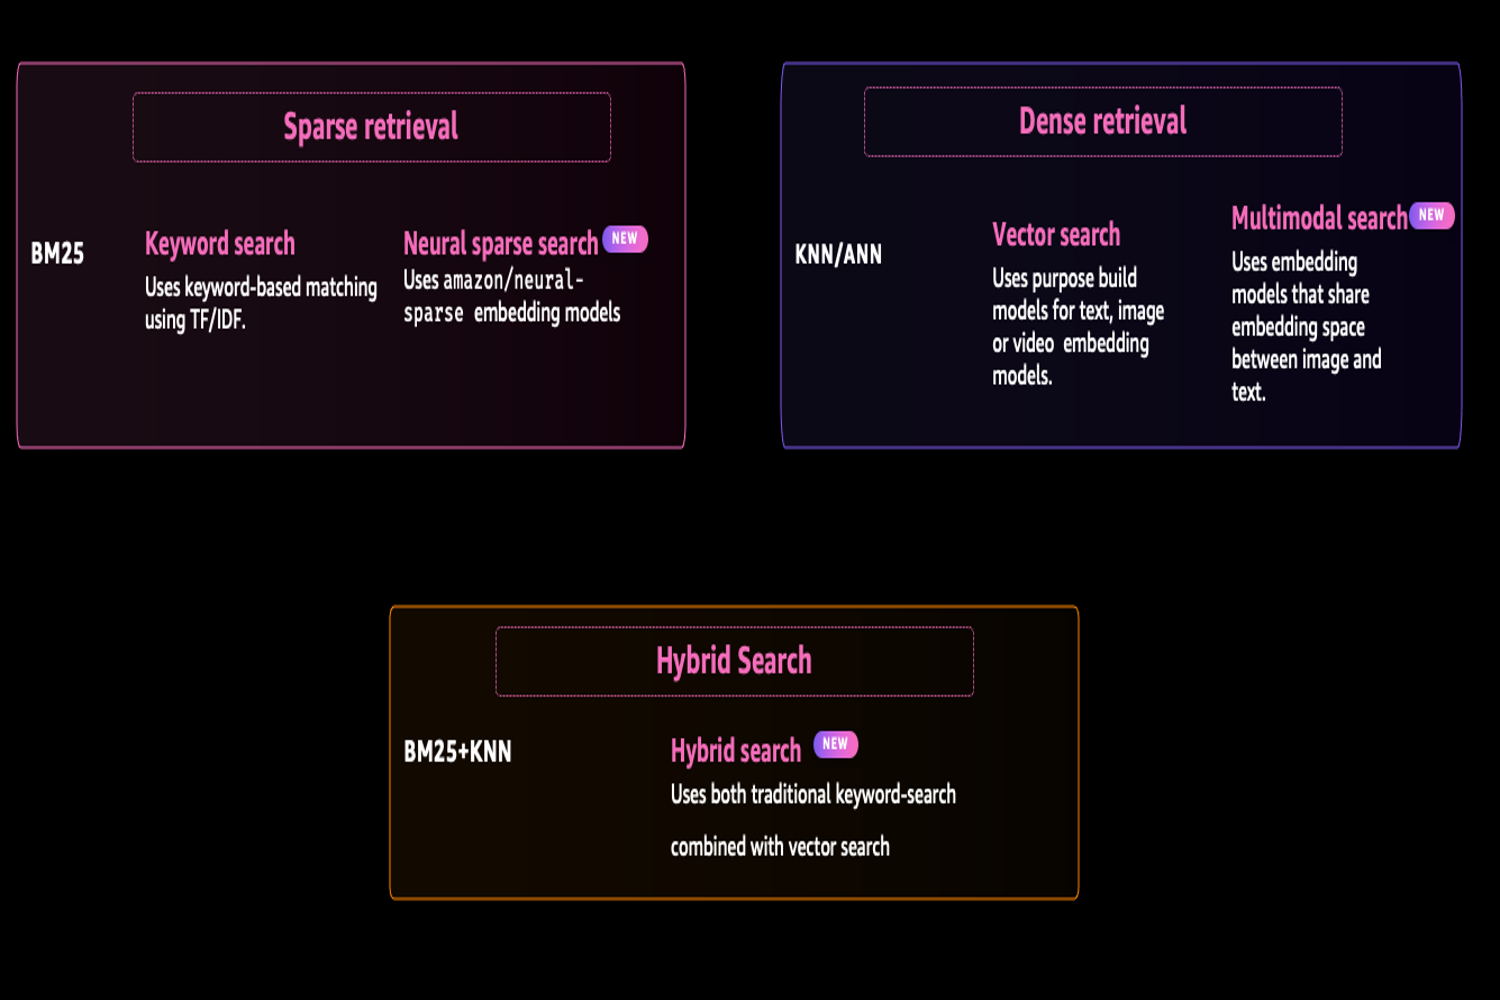The image size is (1500, 1000).
Task: Select the KNN/ANN label
Action: tap(838, 254)
